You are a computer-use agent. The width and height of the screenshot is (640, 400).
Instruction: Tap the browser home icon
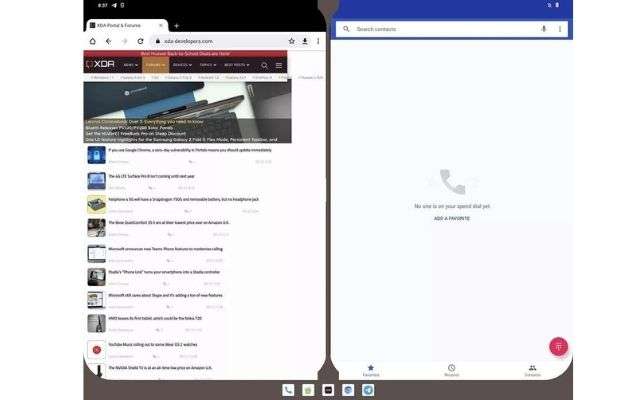tap(93, 41)
